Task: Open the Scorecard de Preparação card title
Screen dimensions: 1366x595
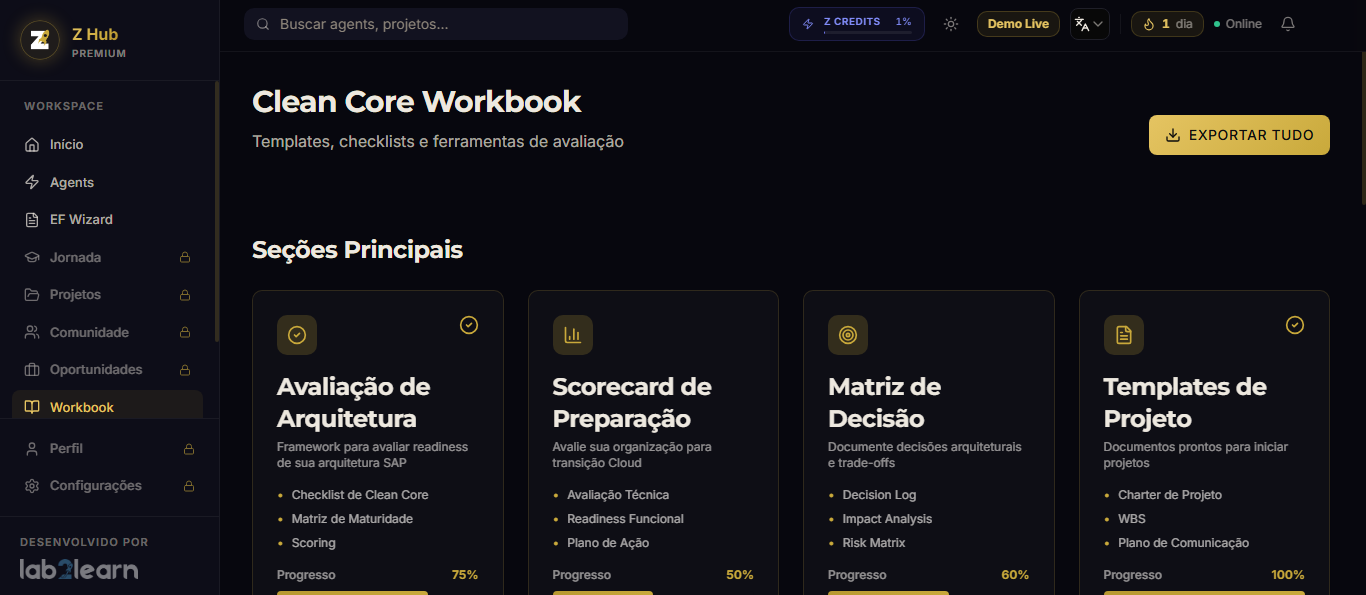Action: click(x=632, y=403)
